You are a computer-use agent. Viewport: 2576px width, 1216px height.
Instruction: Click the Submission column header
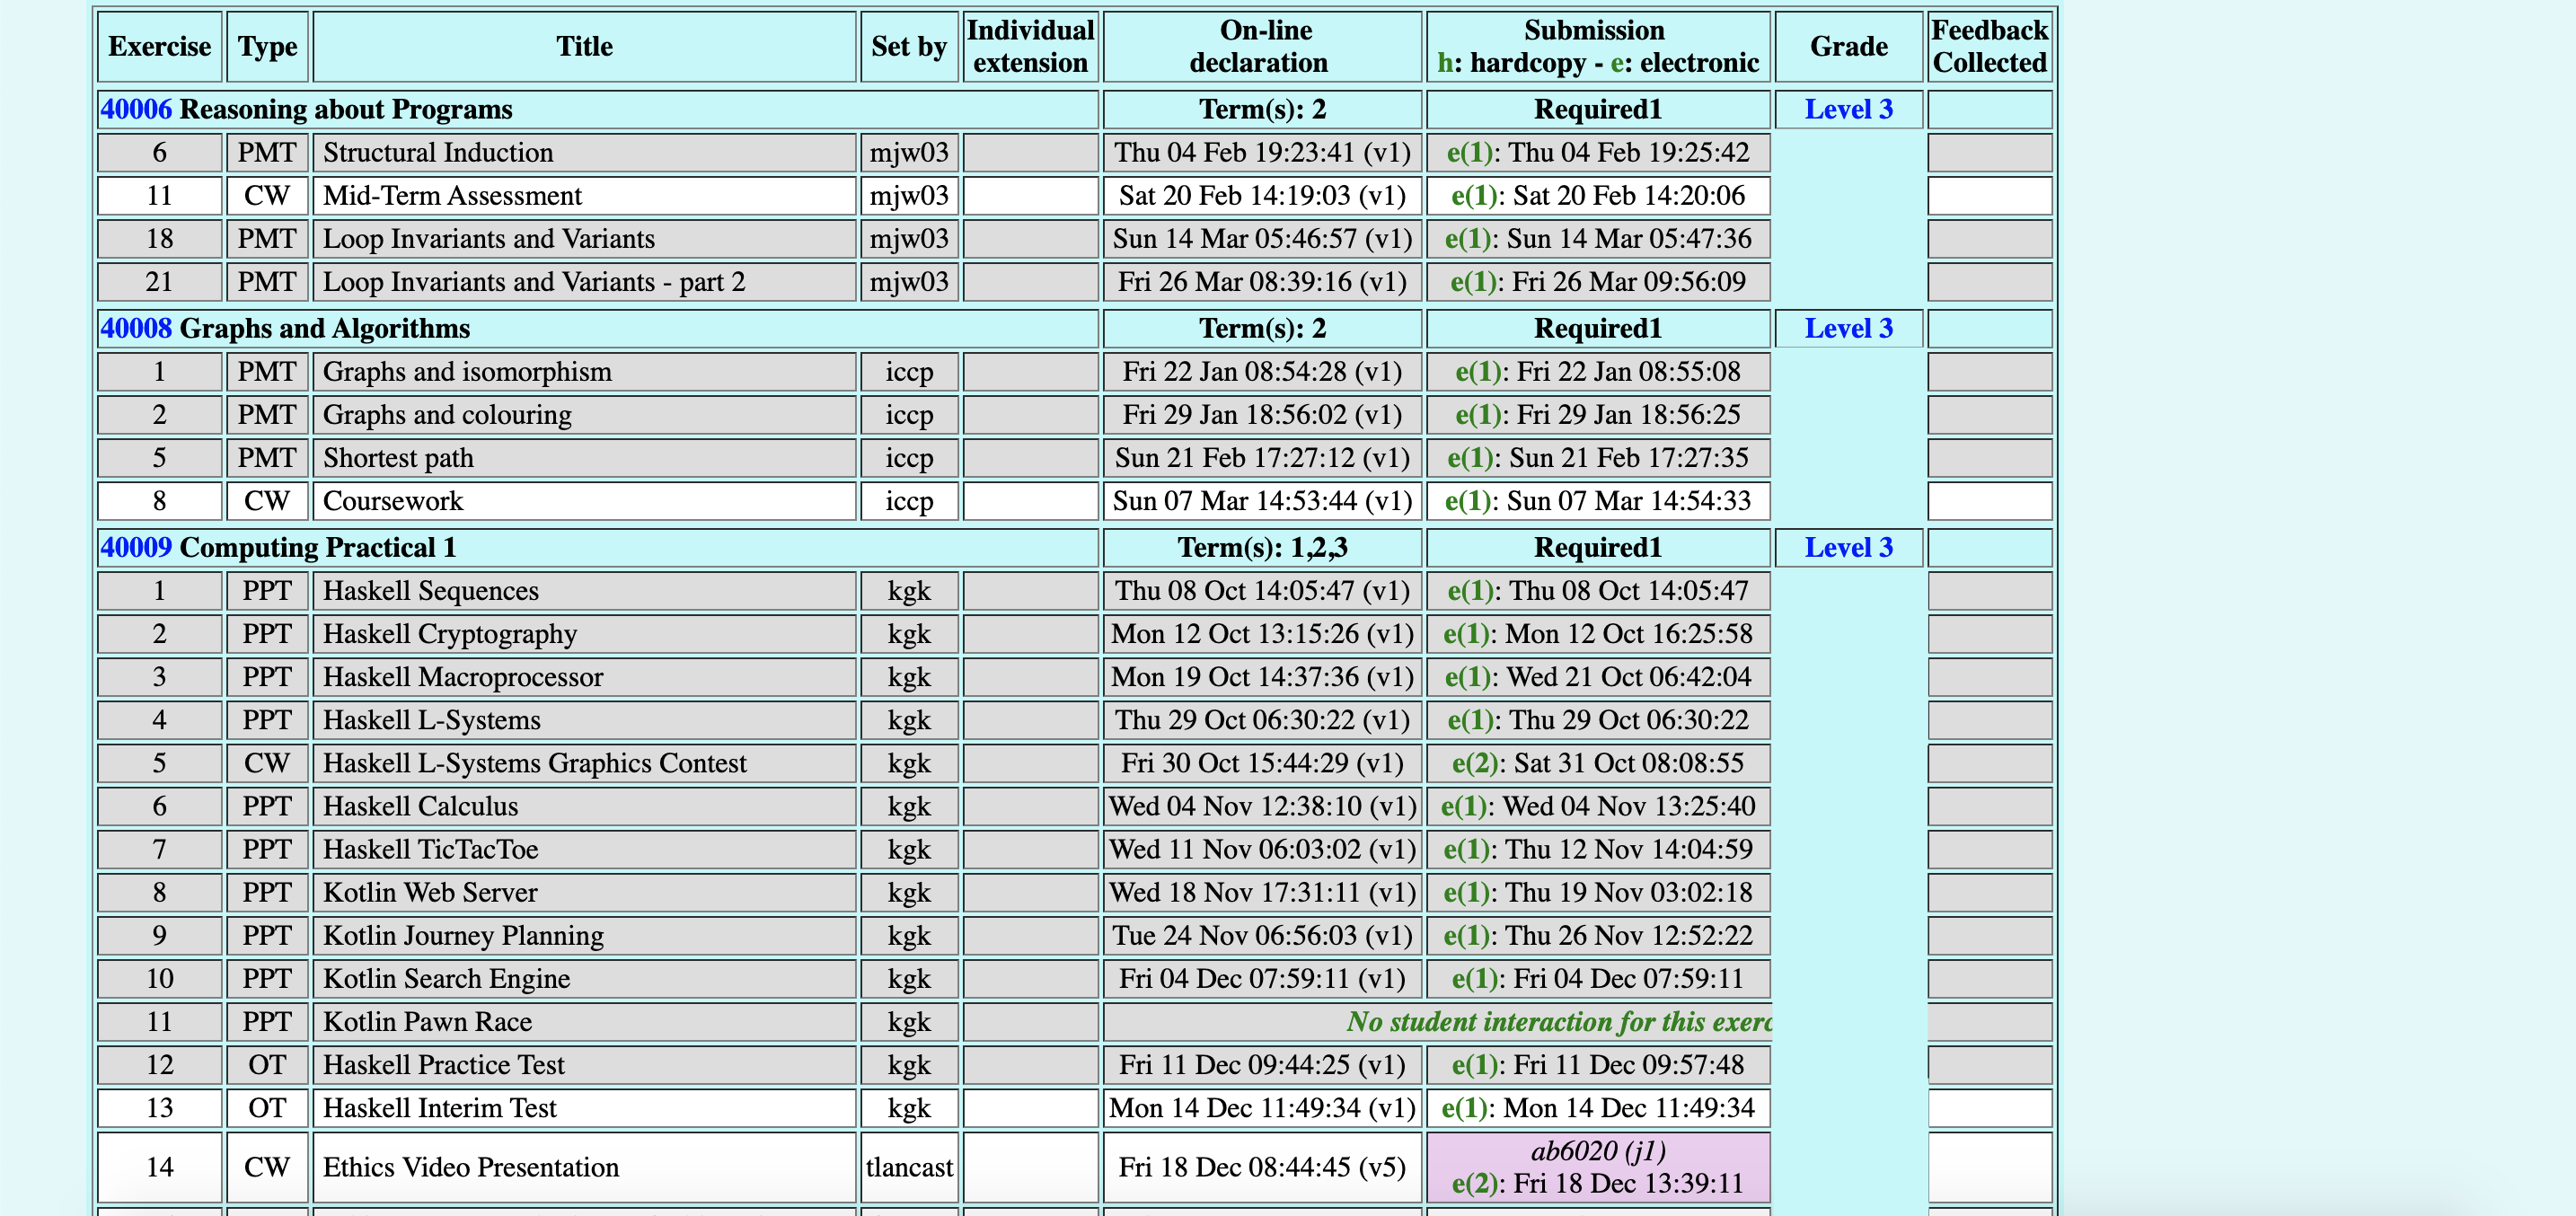coord(1597,46)
